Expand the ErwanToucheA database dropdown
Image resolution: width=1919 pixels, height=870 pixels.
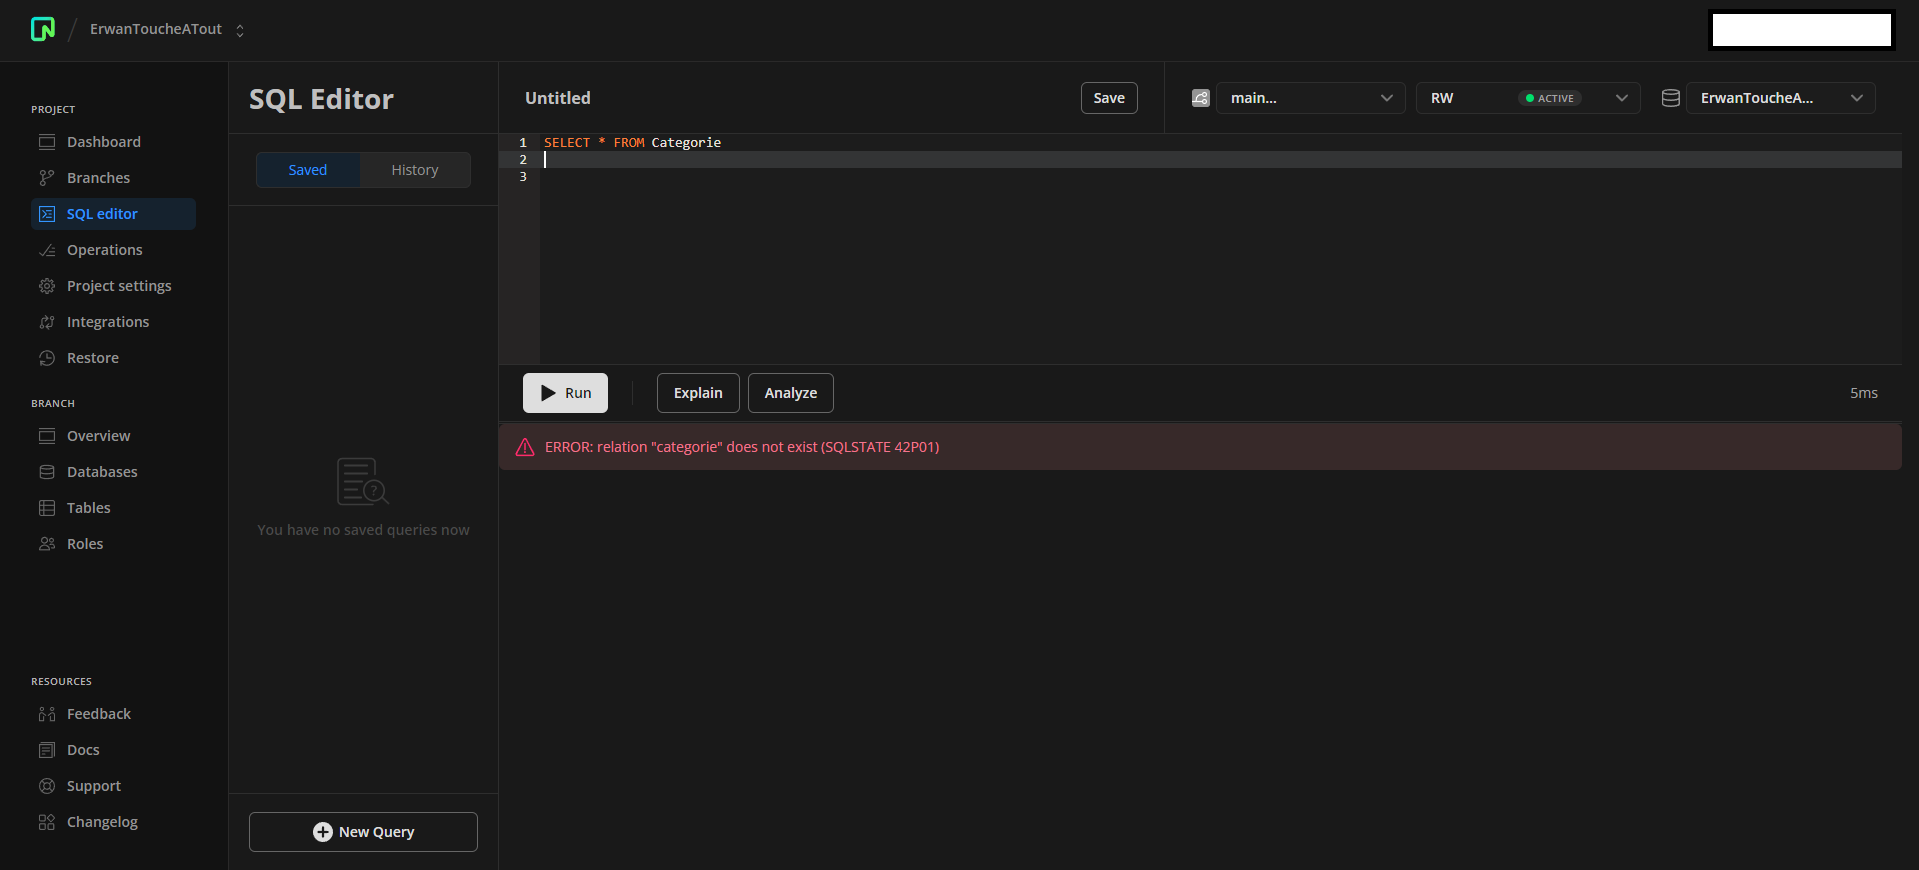click(x=1780, y=98)
